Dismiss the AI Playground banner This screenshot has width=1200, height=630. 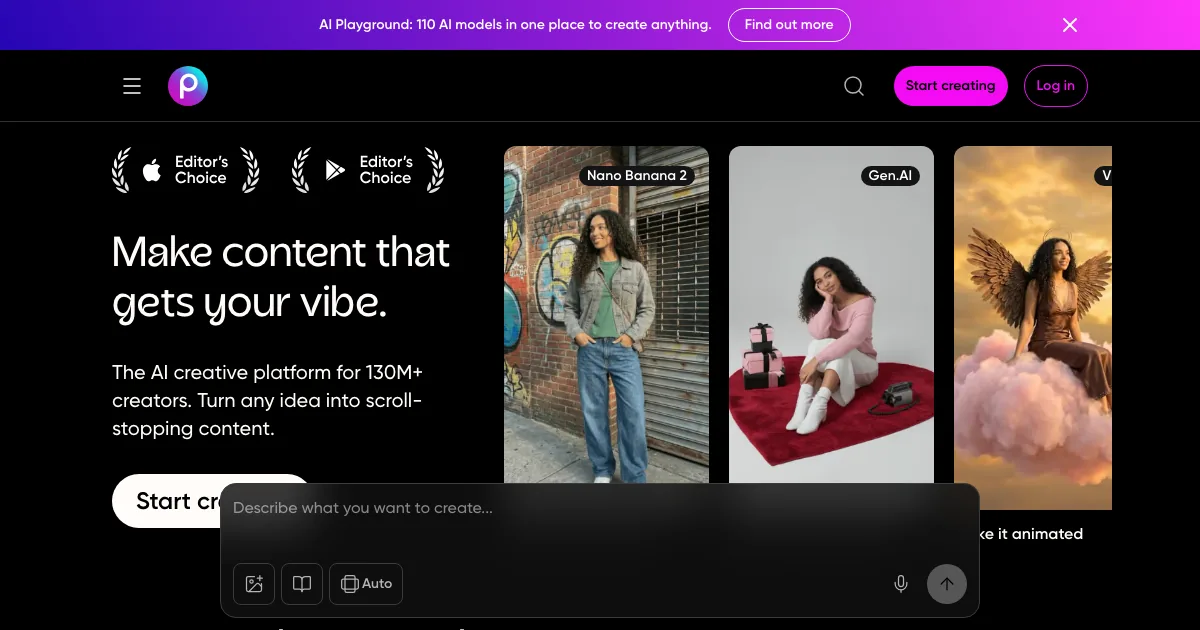pyautogui.click(x=1070, y=25)
